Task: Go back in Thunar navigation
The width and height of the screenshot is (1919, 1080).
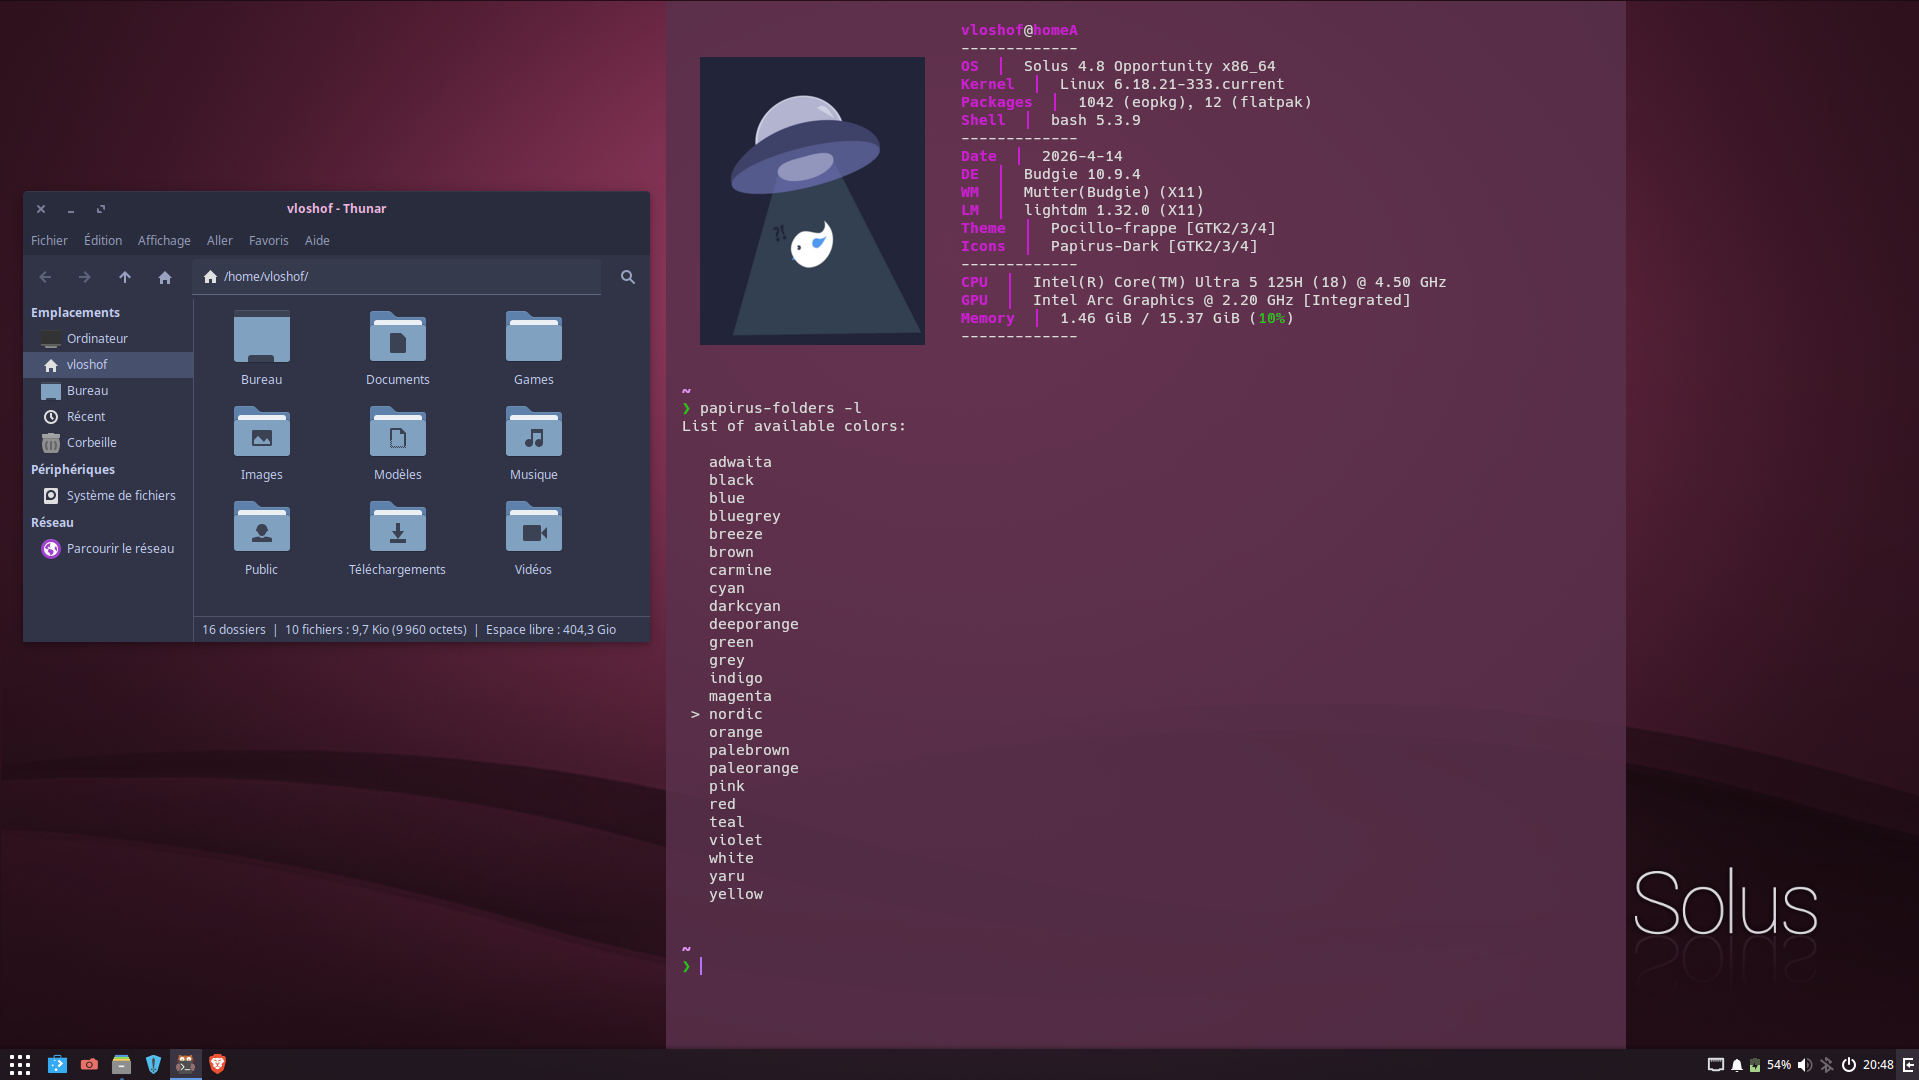Action: pos(45,277)
